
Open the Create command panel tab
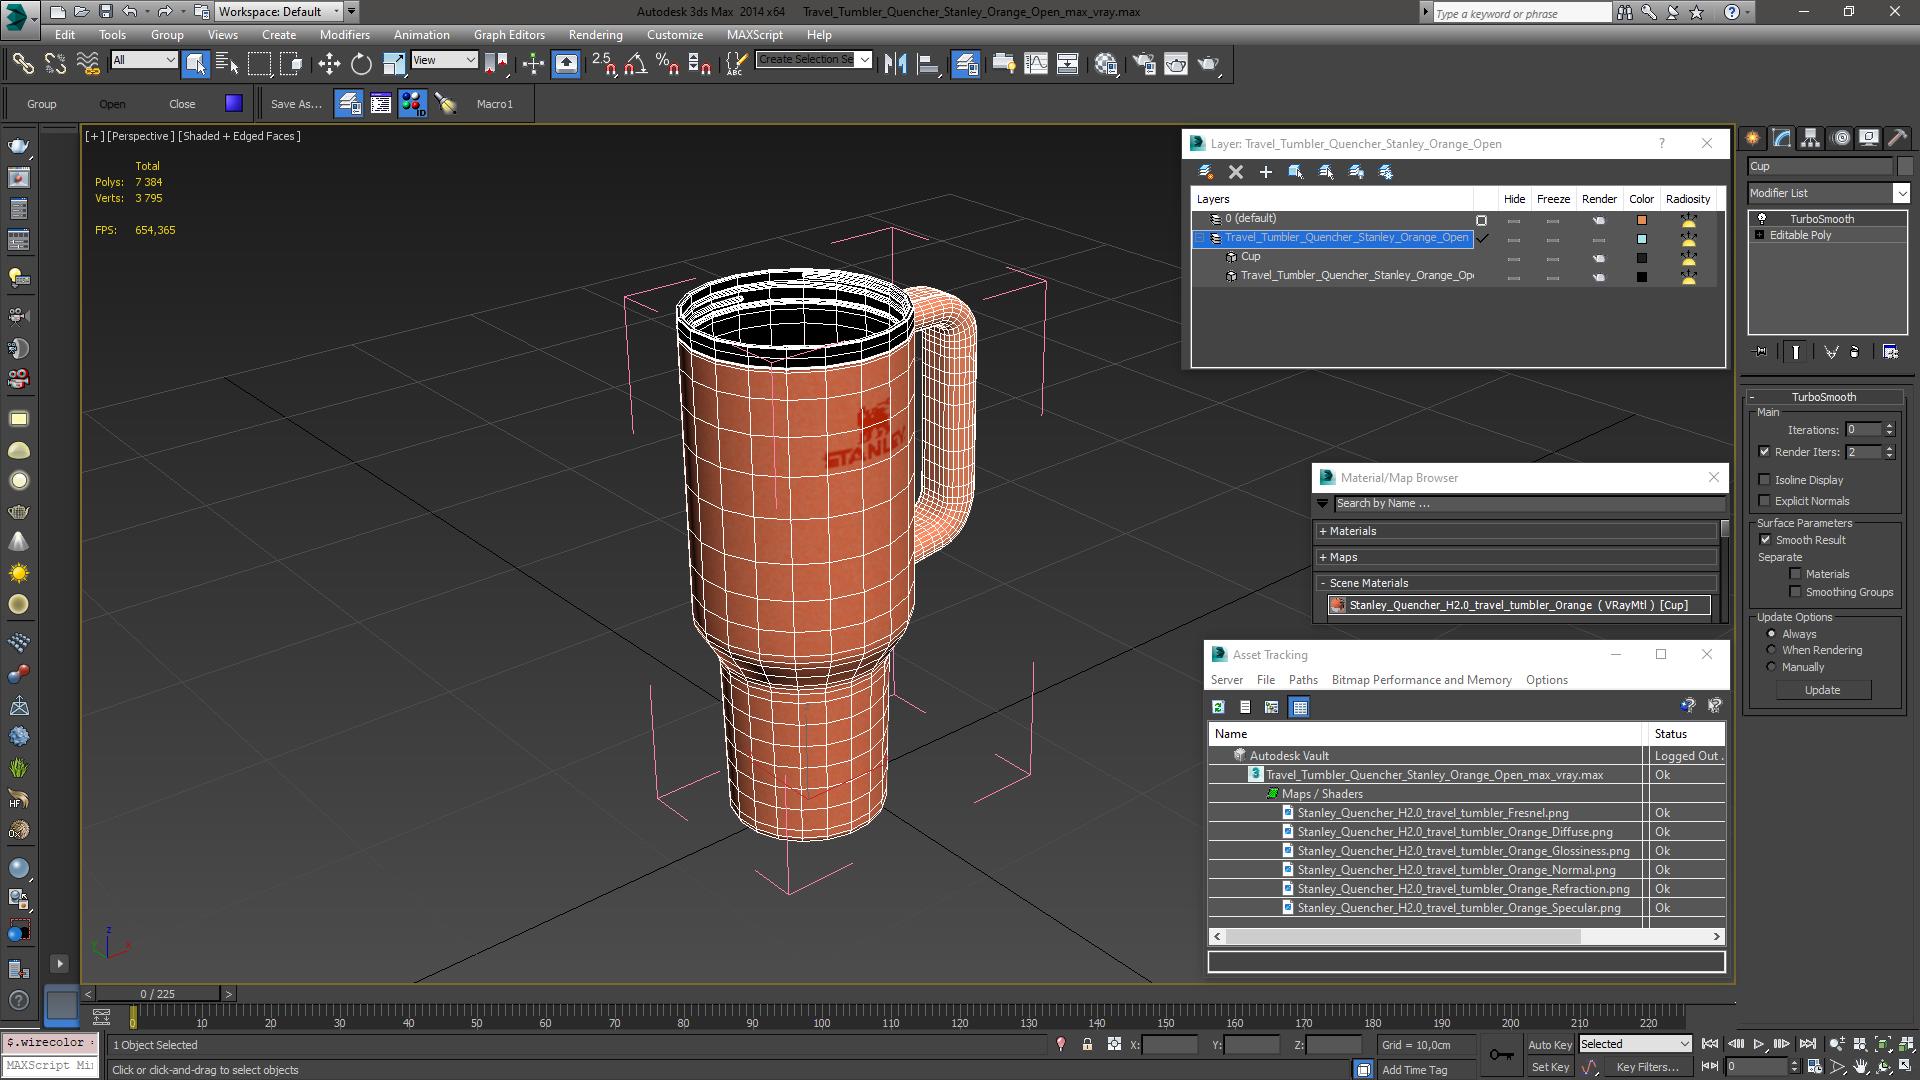[x=1753, y=138]
